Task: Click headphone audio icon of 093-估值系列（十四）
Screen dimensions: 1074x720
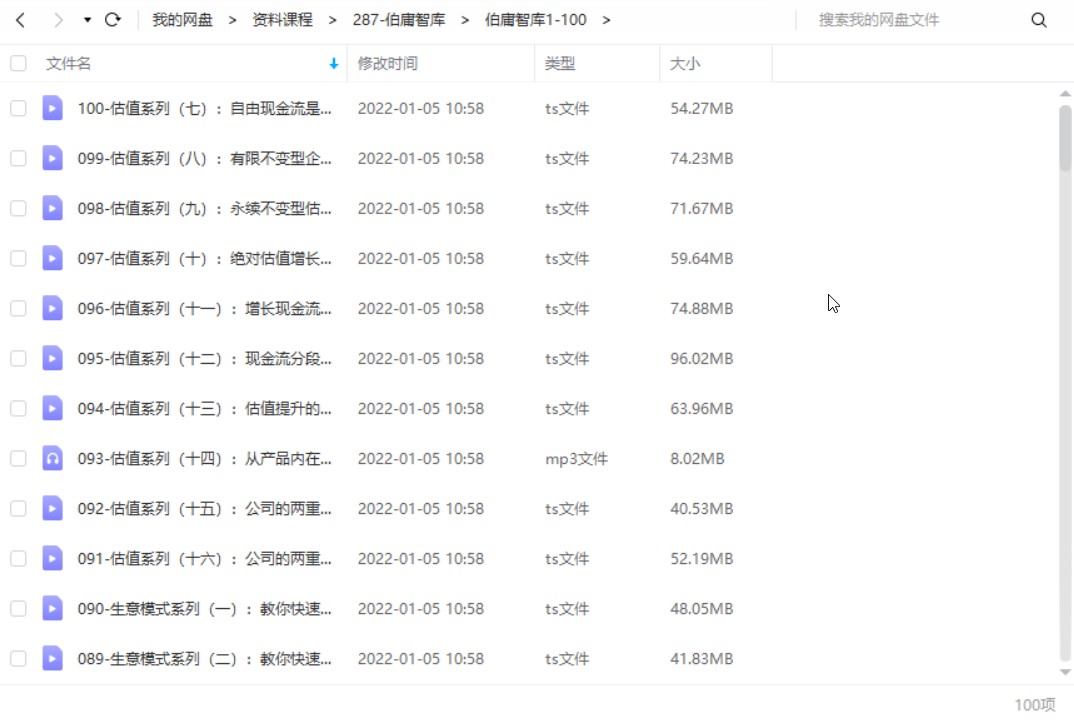Action: click(x=52, y=458)
